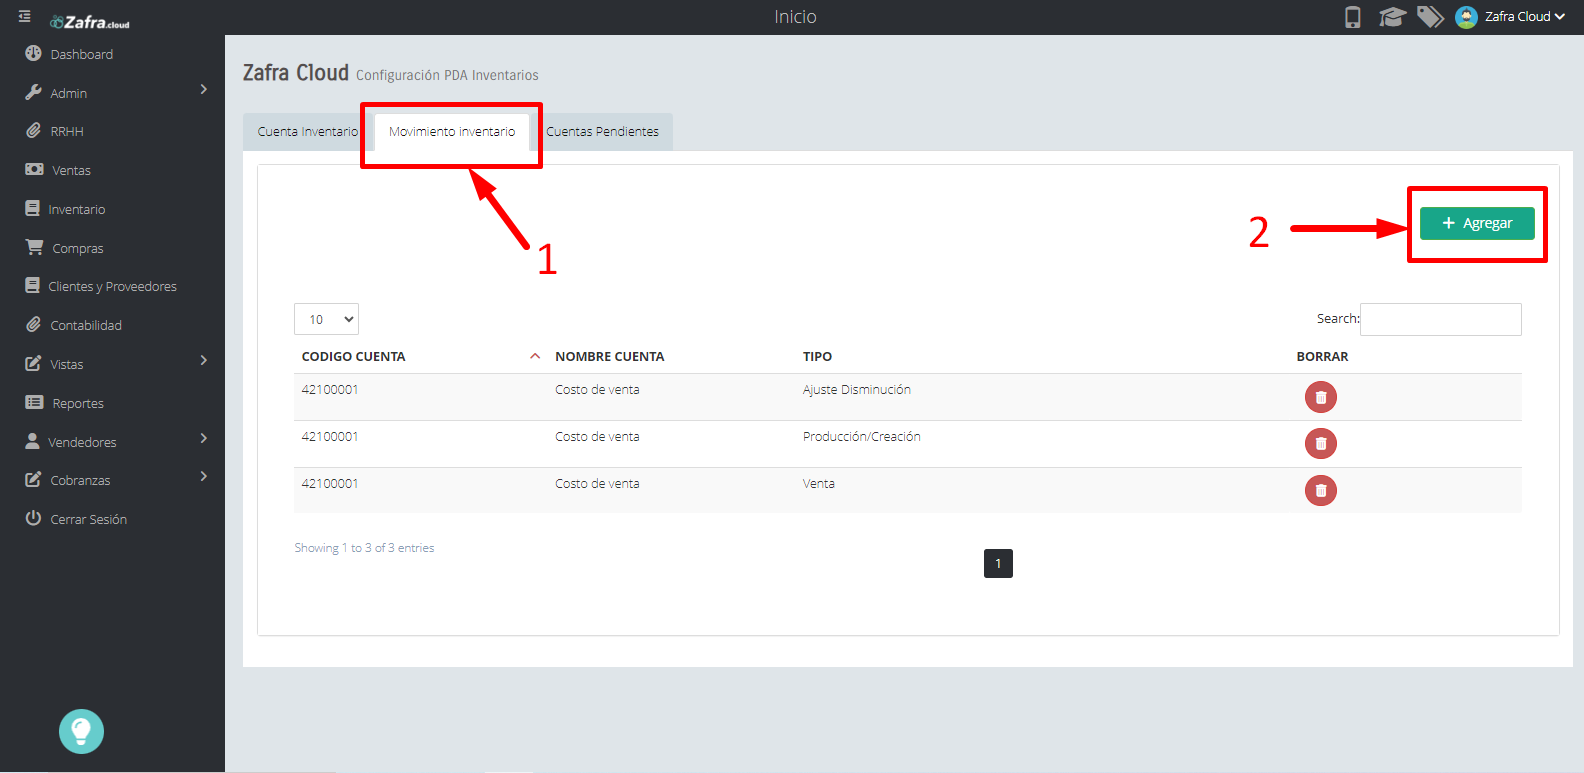Click the Compras shopping cart icon
The width and height of the screenshot is (1584, 773).
click(34, 247)
